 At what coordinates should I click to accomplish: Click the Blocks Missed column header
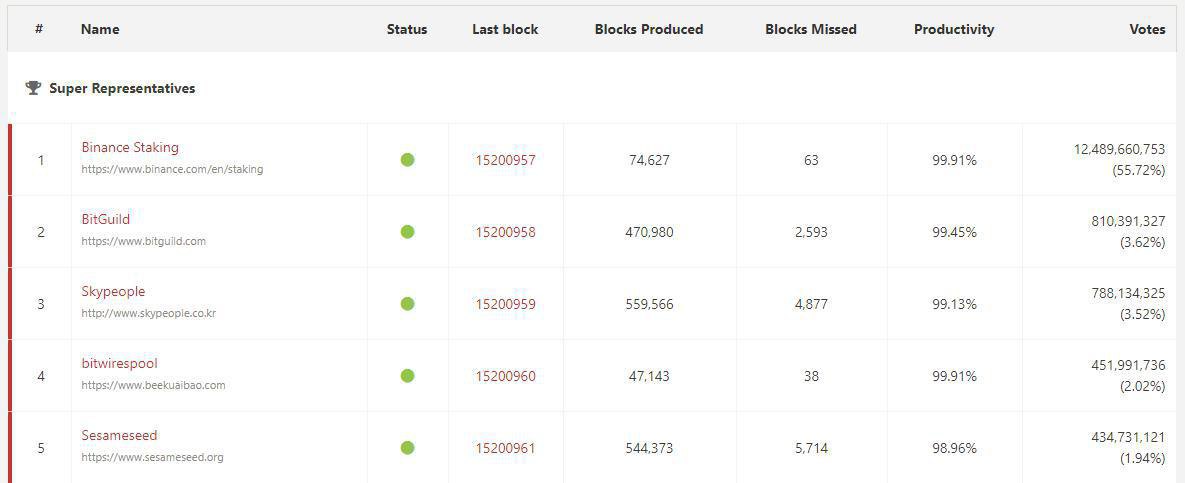[x=811, y=29]
